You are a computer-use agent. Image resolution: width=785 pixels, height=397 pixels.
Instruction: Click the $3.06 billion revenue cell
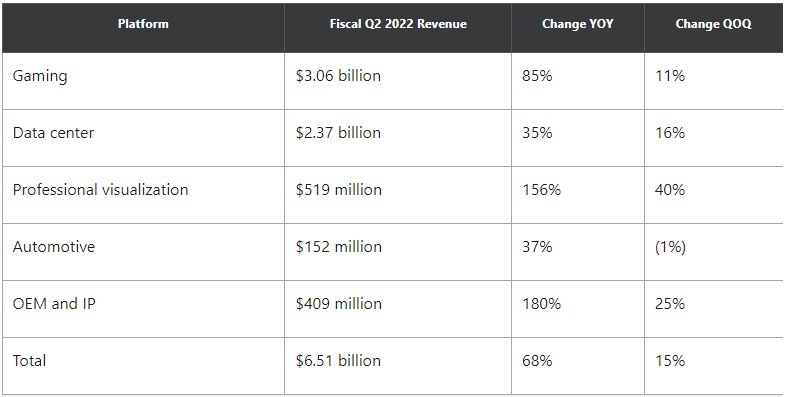pyautogui.click(x=338, y=76)
